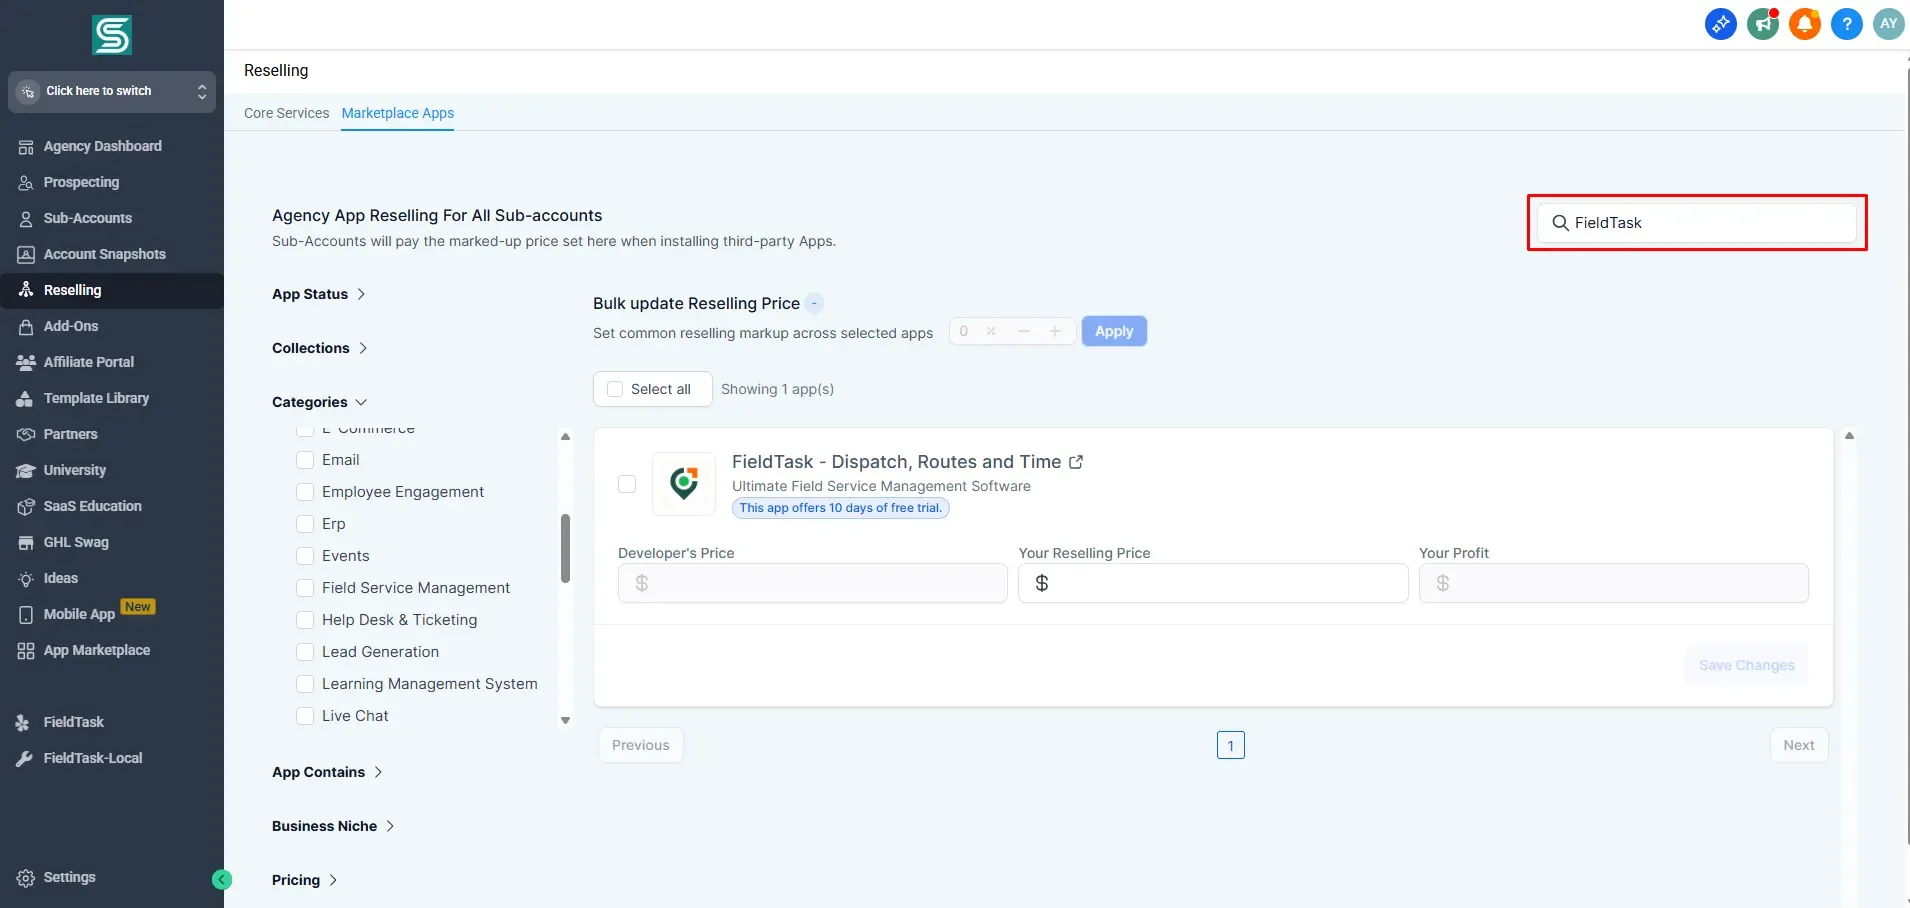The height and width of the screenshot is (908, 1910).
Task: Expand the Pricing filter
Action: click(305, 880)
